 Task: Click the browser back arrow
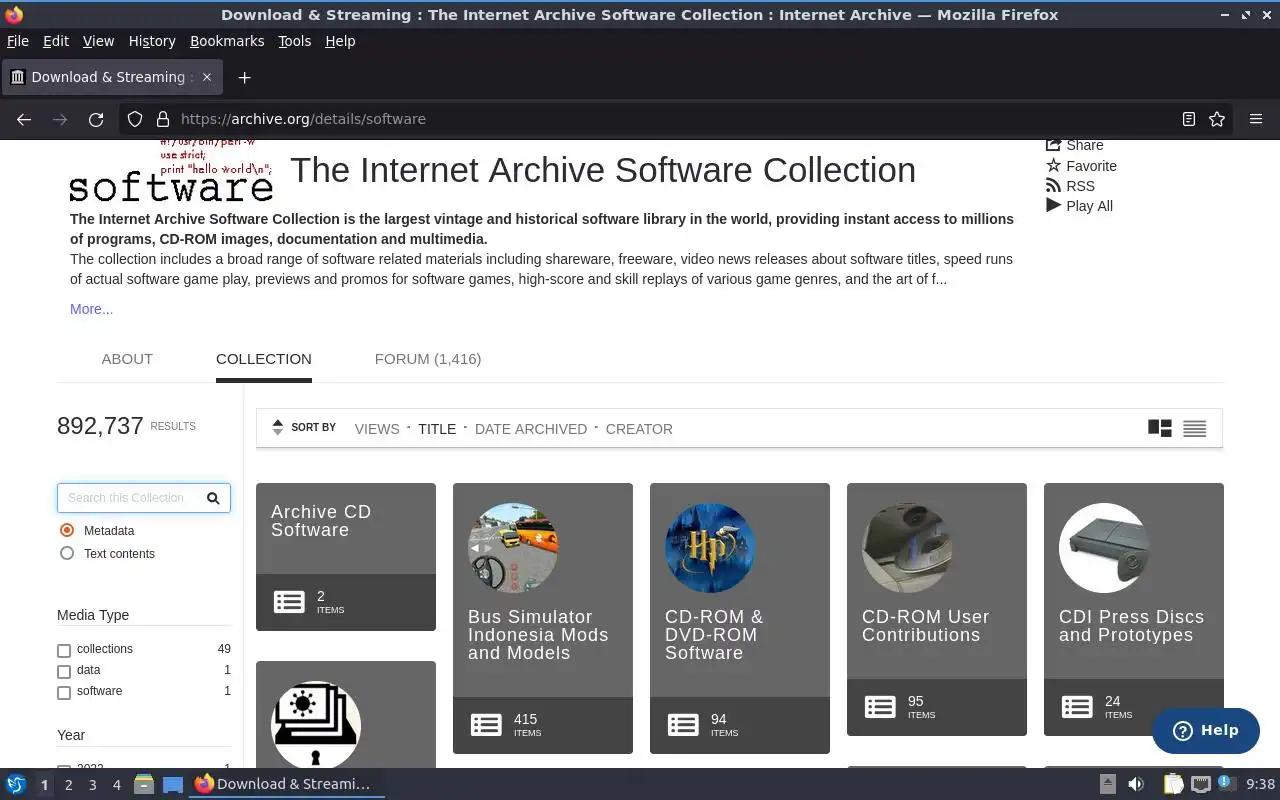tap(24, 119)
